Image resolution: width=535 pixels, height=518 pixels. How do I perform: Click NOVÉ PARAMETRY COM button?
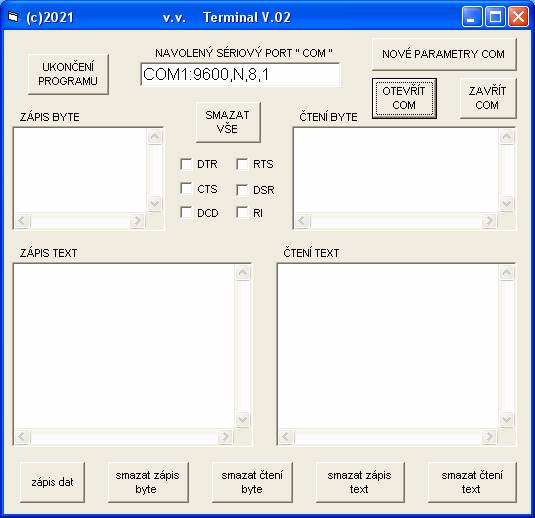point(444,54)
